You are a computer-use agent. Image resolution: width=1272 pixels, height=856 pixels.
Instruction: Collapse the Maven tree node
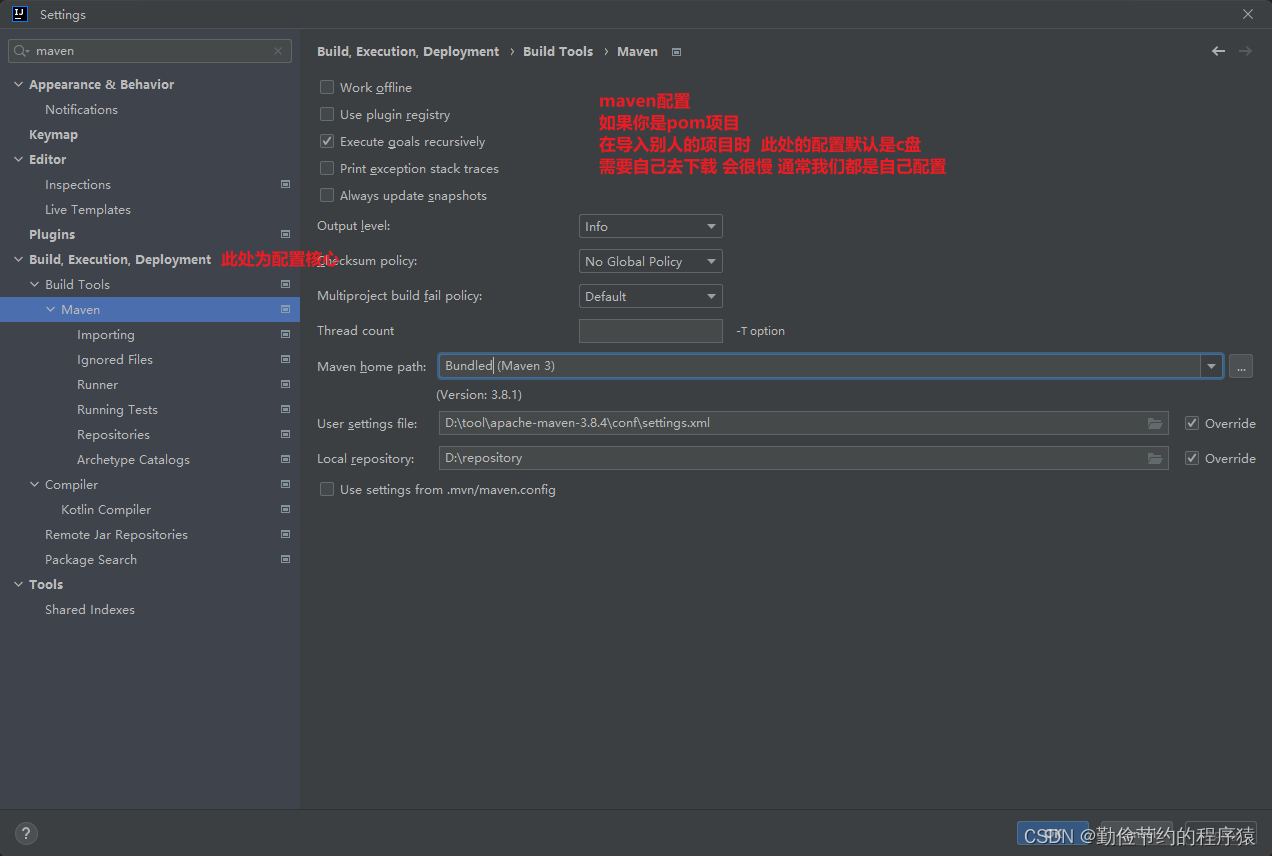51,309
